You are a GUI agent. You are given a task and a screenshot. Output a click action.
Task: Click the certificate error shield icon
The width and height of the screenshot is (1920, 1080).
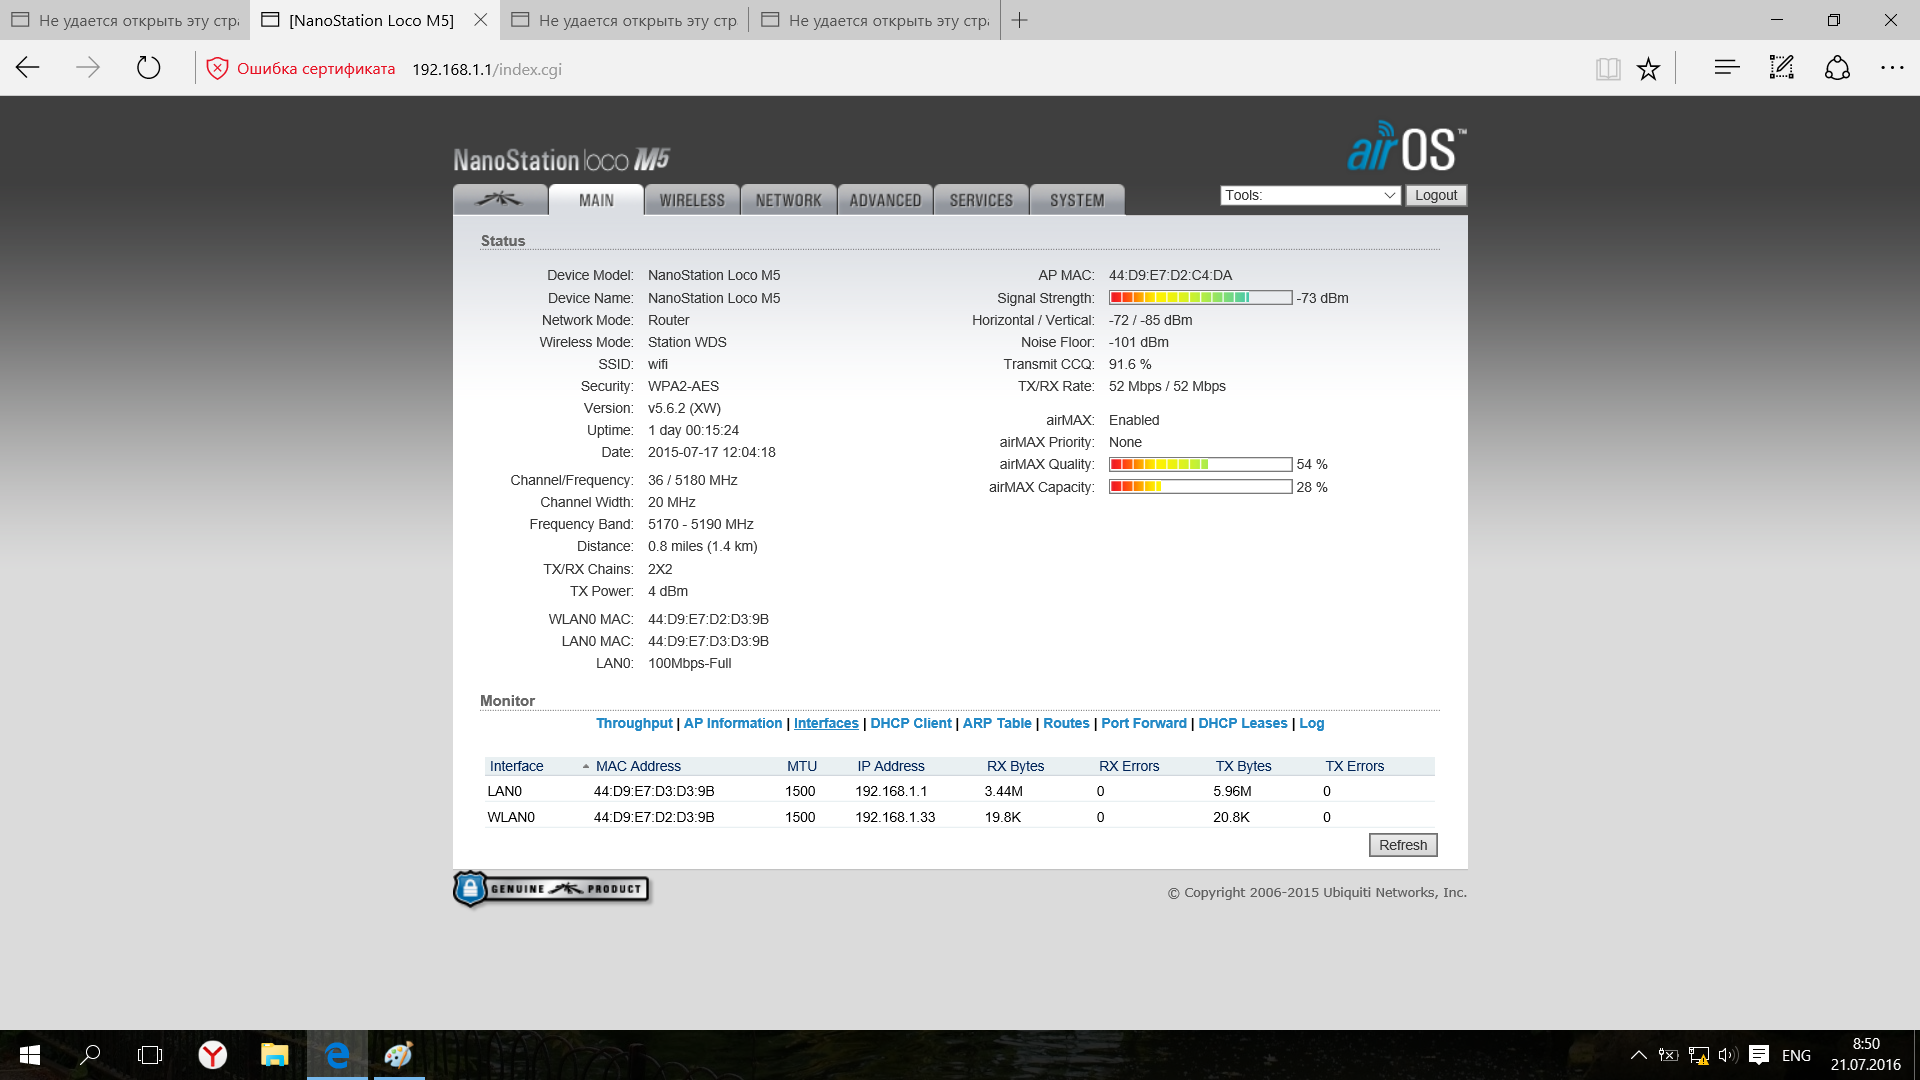pyautogui.click(x=217, y=68)
